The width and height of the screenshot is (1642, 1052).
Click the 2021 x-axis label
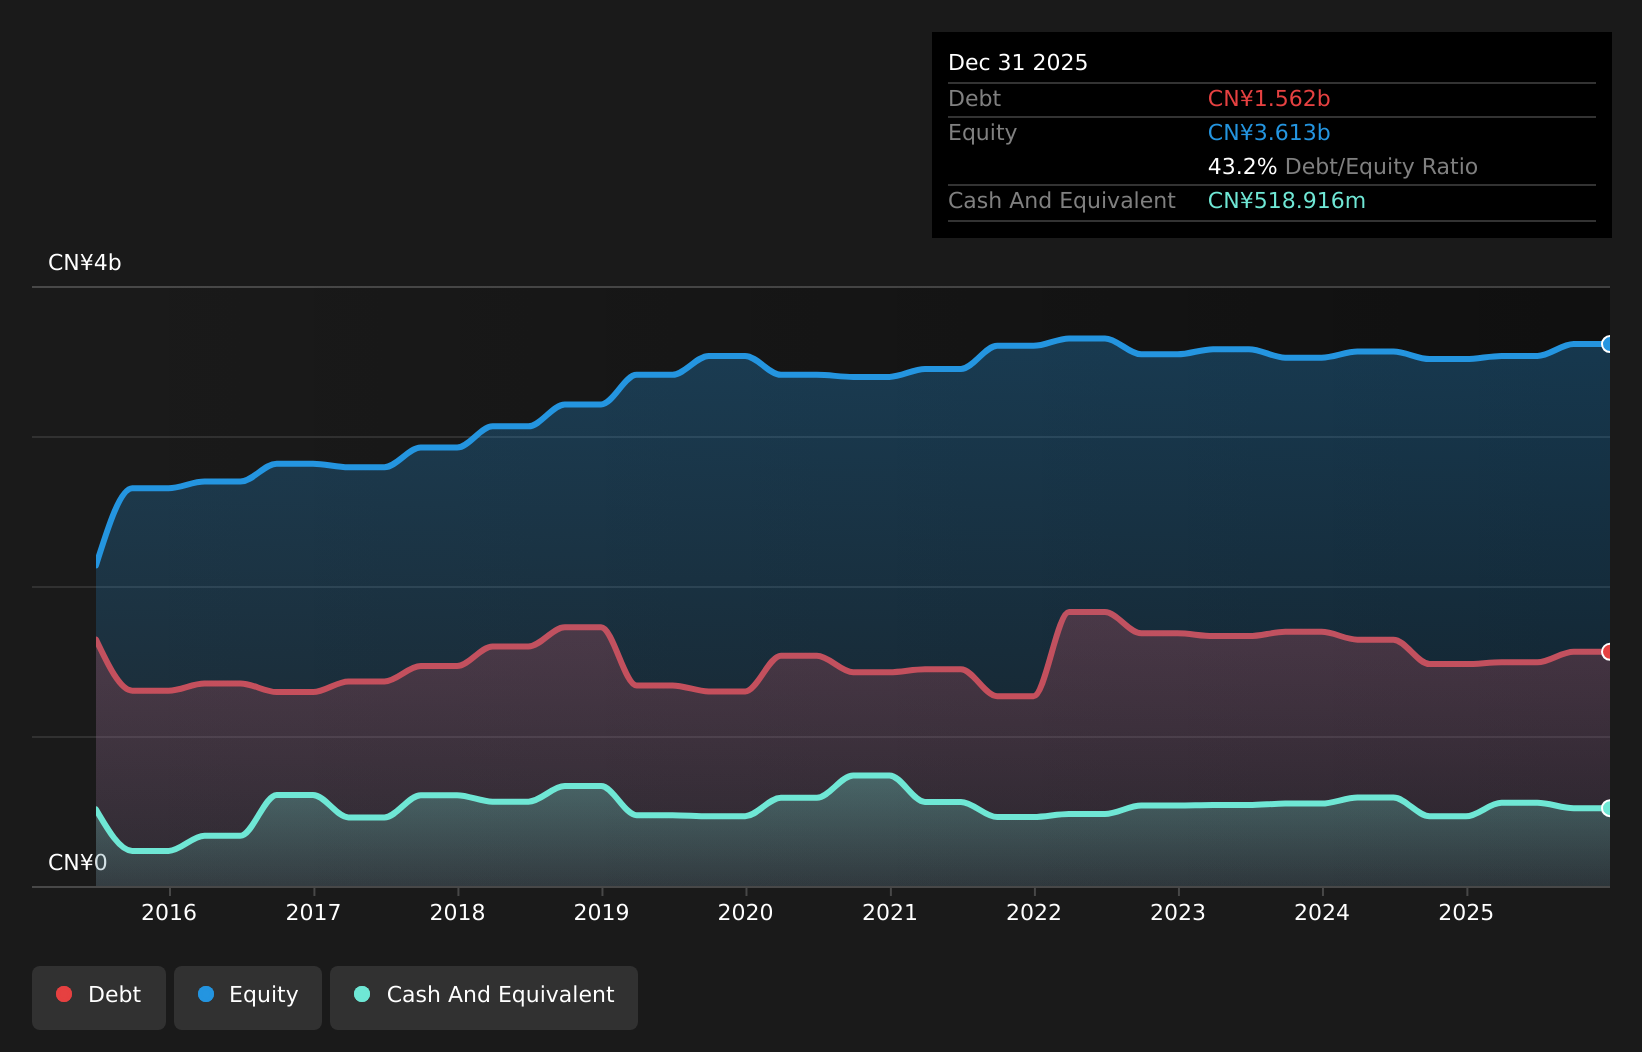click(x=890, y=912)
